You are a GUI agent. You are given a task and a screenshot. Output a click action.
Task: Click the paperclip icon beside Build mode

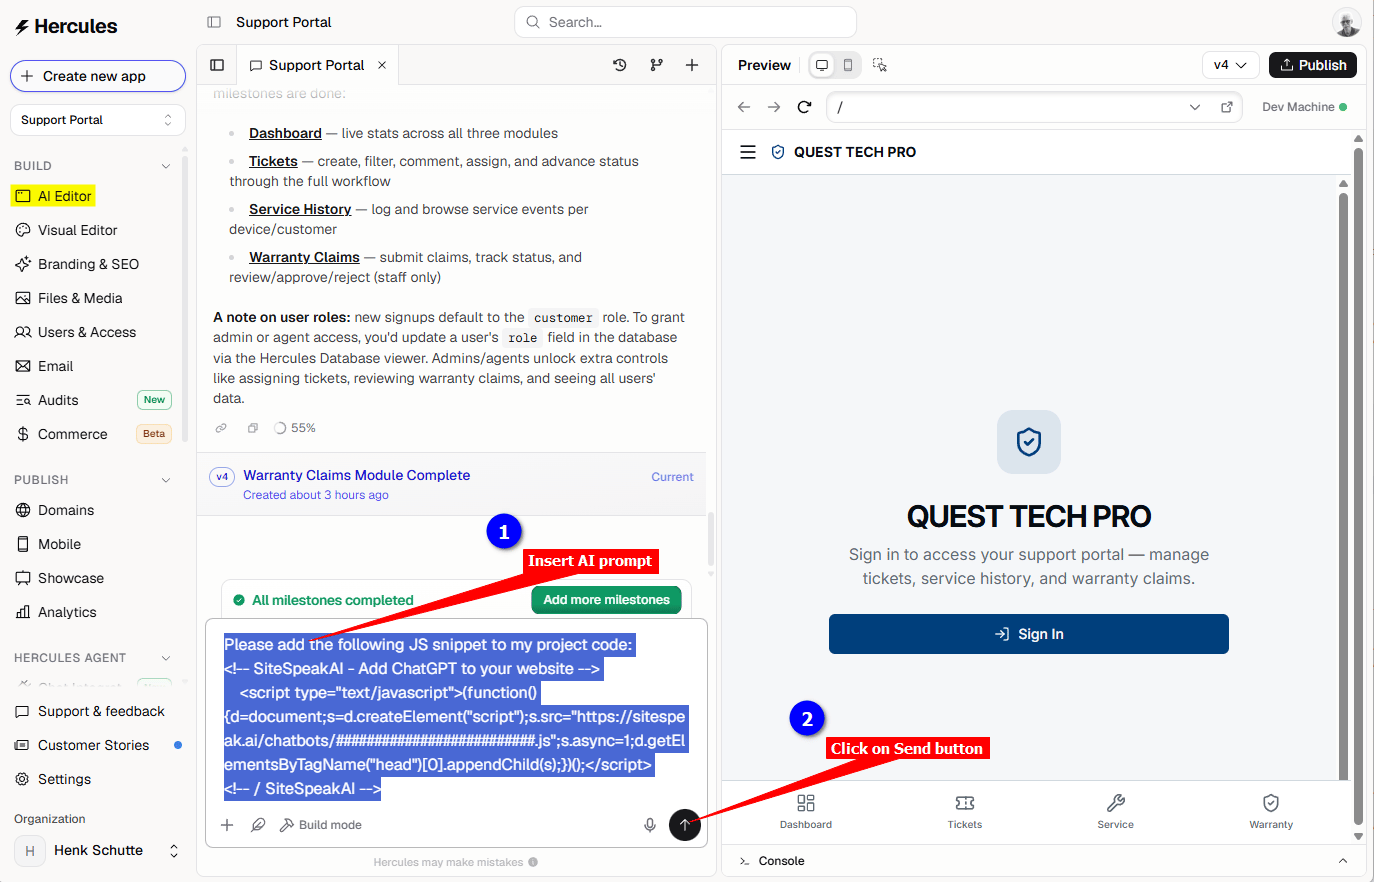pos(258,825)
